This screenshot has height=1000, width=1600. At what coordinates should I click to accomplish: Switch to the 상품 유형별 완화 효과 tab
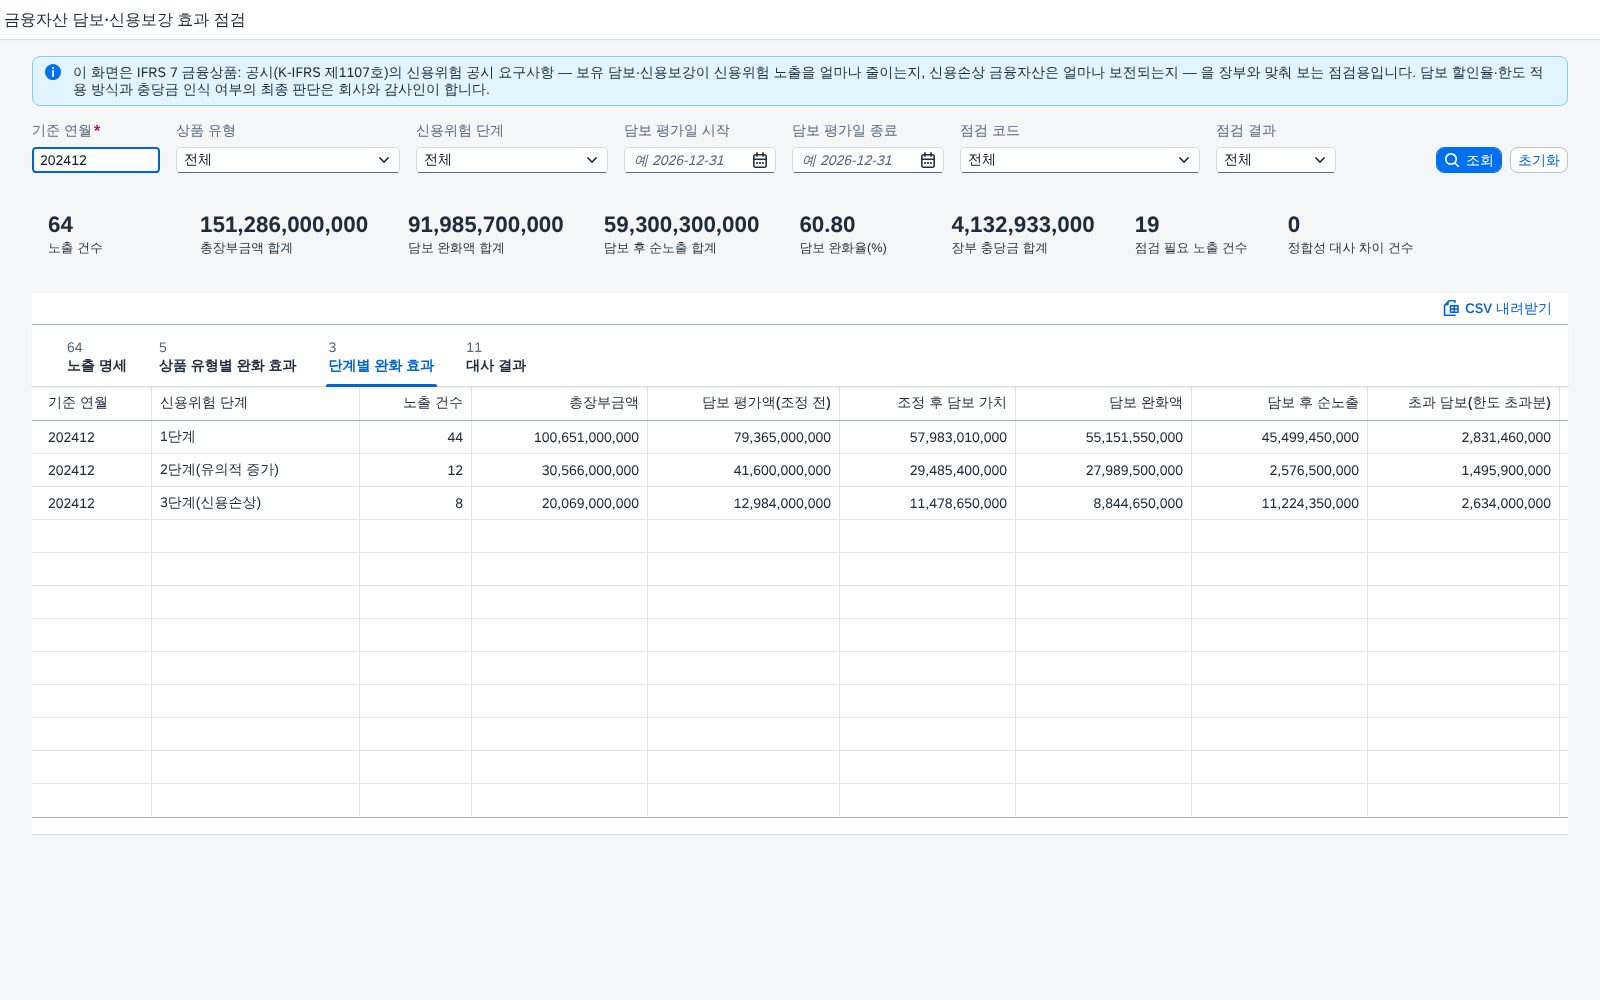228,357
